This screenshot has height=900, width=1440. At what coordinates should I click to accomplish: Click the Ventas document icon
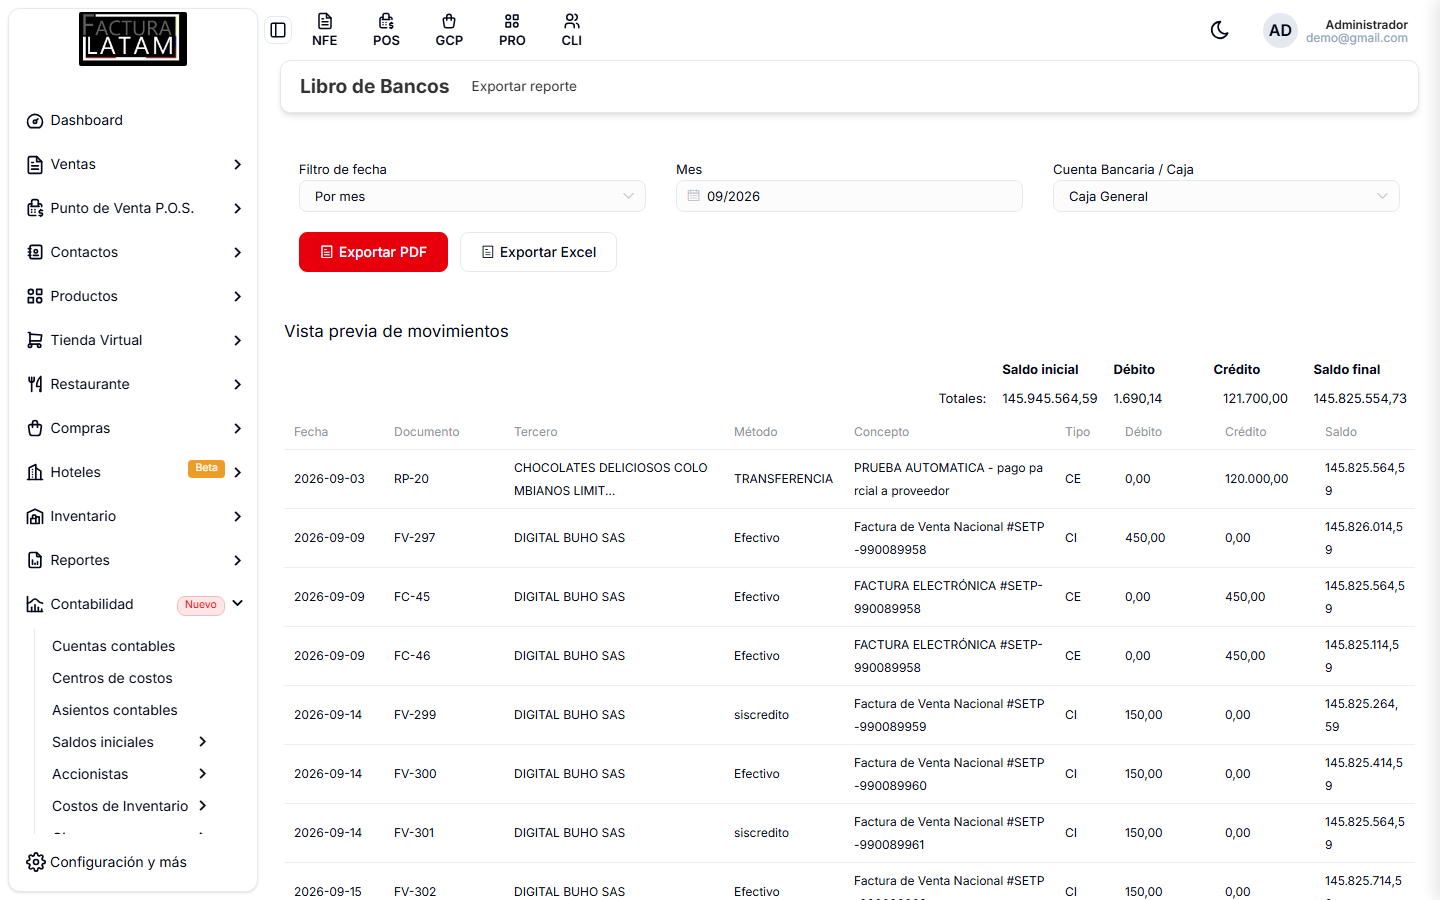click(x=35, y=165)
